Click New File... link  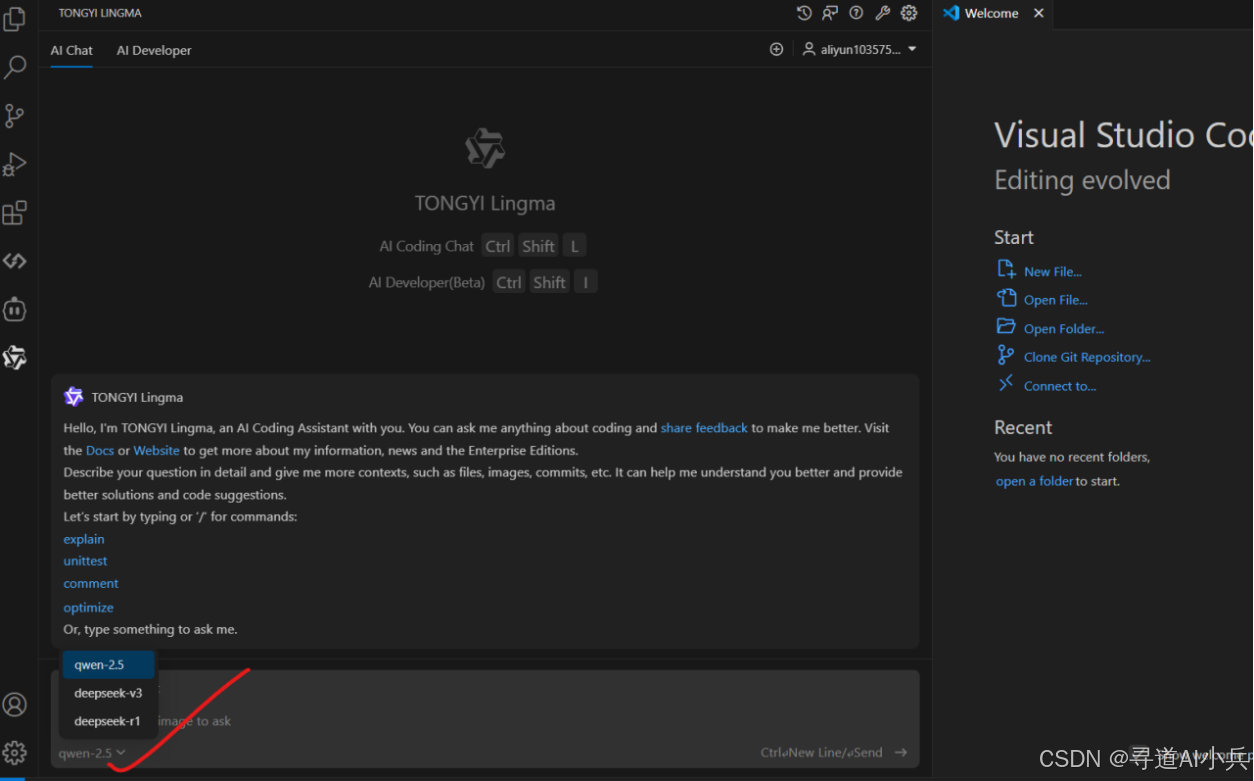click(x=1052, y=272)
